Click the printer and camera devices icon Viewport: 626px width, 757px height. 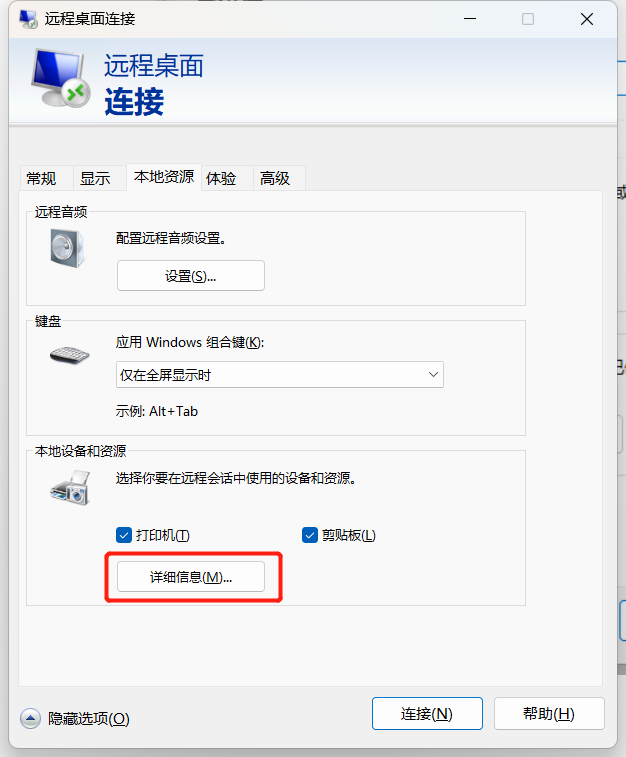pos(70,488)
